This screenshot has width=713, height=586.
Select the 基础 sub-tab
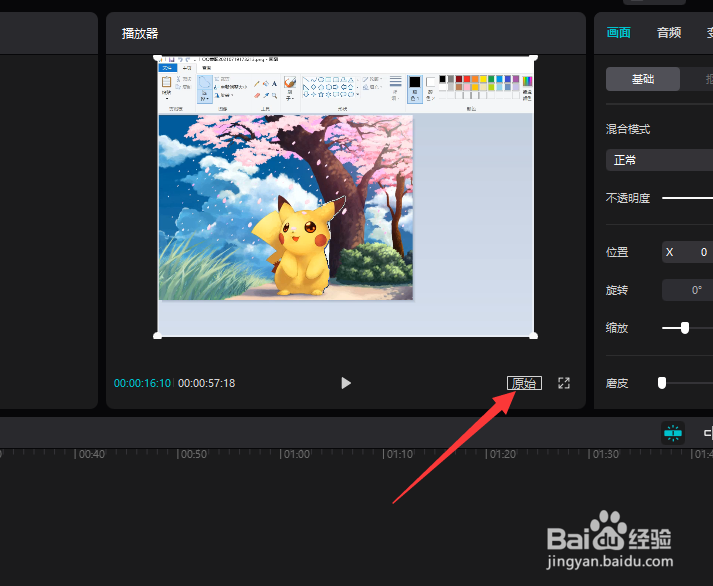point(643,79)
